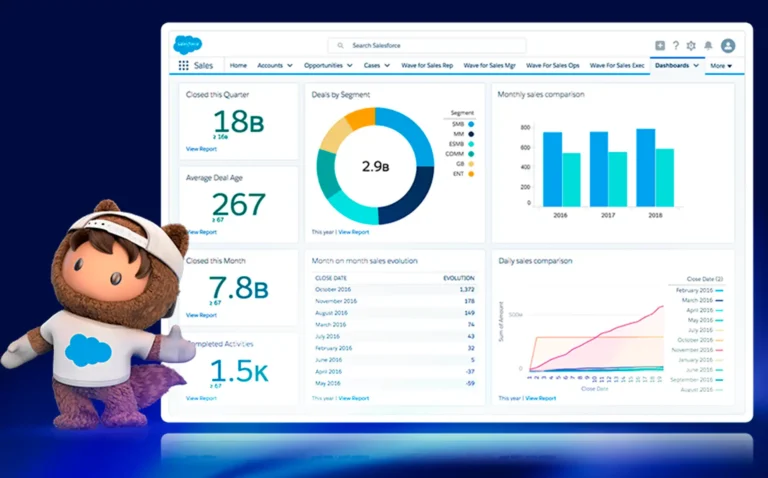Open the help question mark icon
Viewport: 768px width, 478px height.
pyautogui.click(x=675, y=46)
